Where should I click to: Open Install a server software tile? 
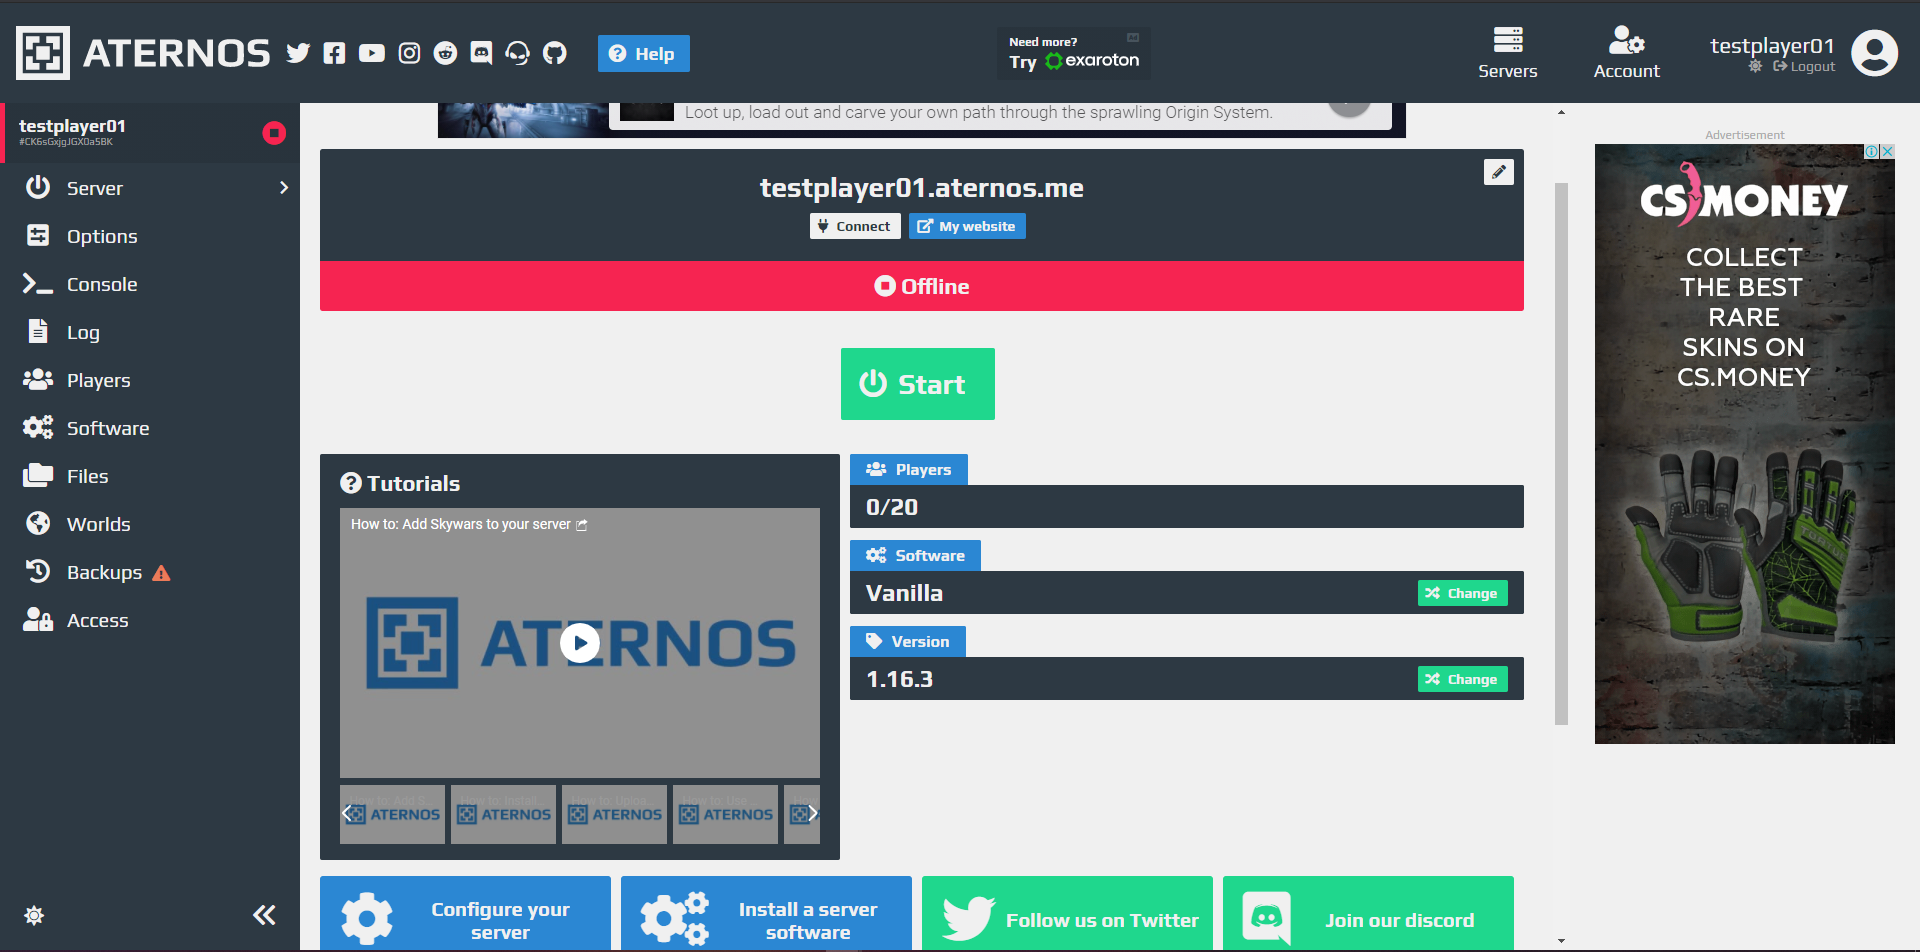(766, 914)
